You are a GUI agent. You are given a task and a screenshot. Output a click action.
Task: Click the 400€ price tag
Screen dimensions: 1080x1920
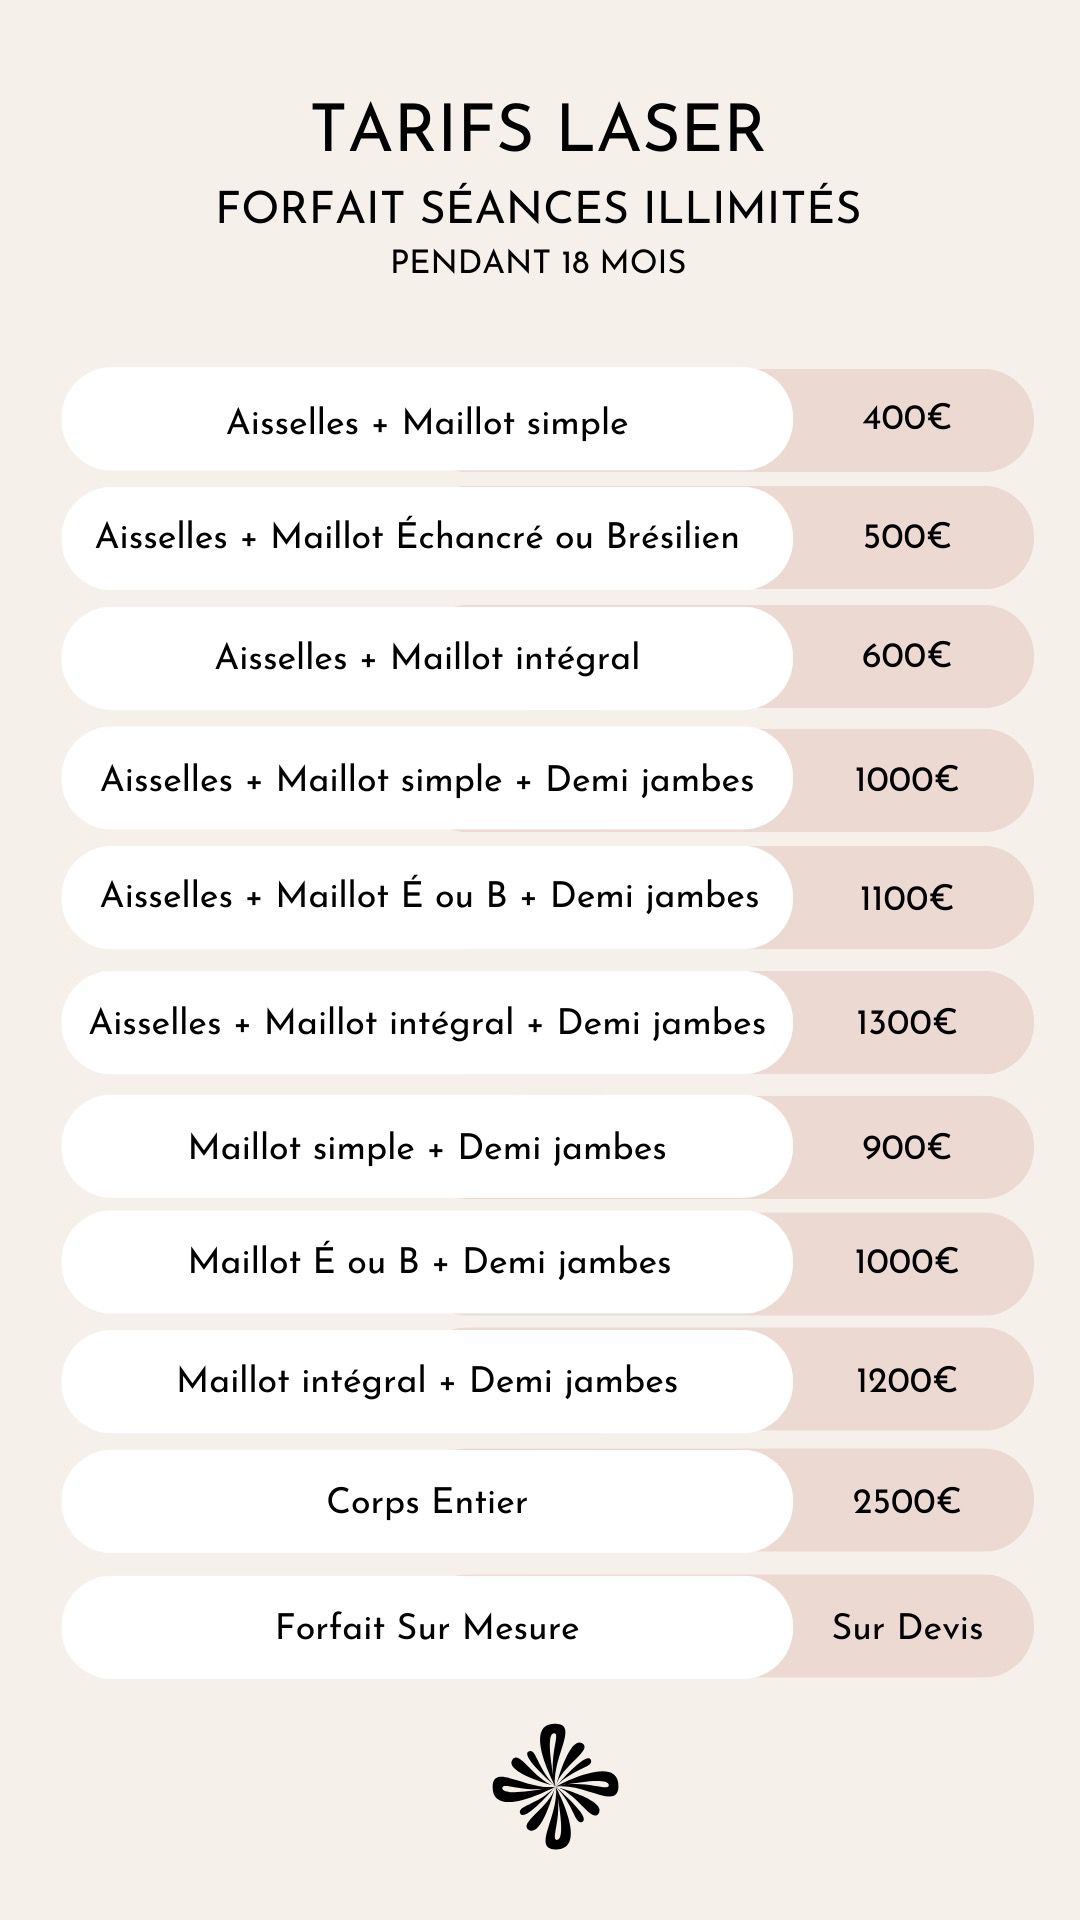[x=906, y=418]
